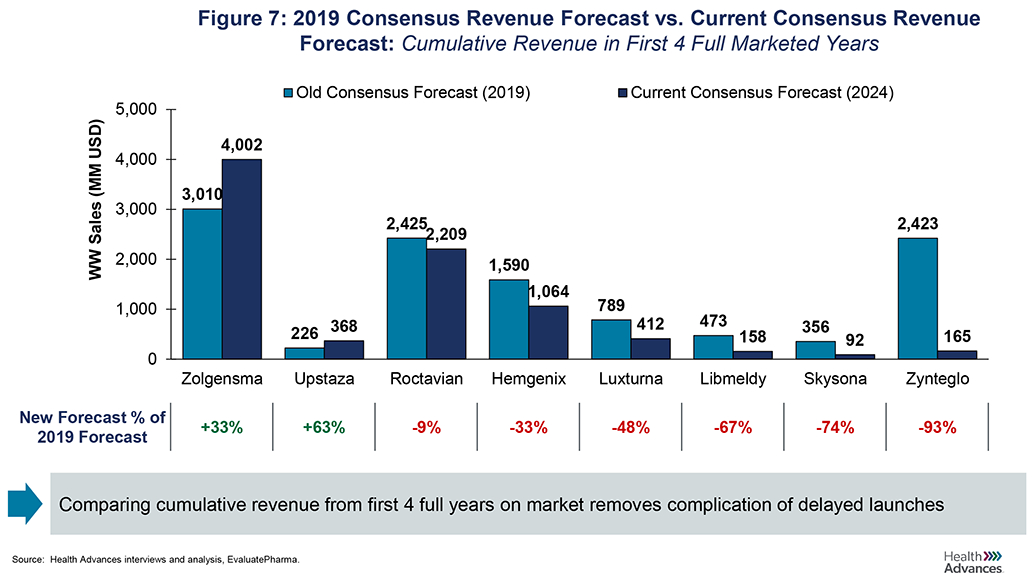Click the '-48%' value under Luxturna
This screenshot has width=1032, height=580.
point(631,427)
